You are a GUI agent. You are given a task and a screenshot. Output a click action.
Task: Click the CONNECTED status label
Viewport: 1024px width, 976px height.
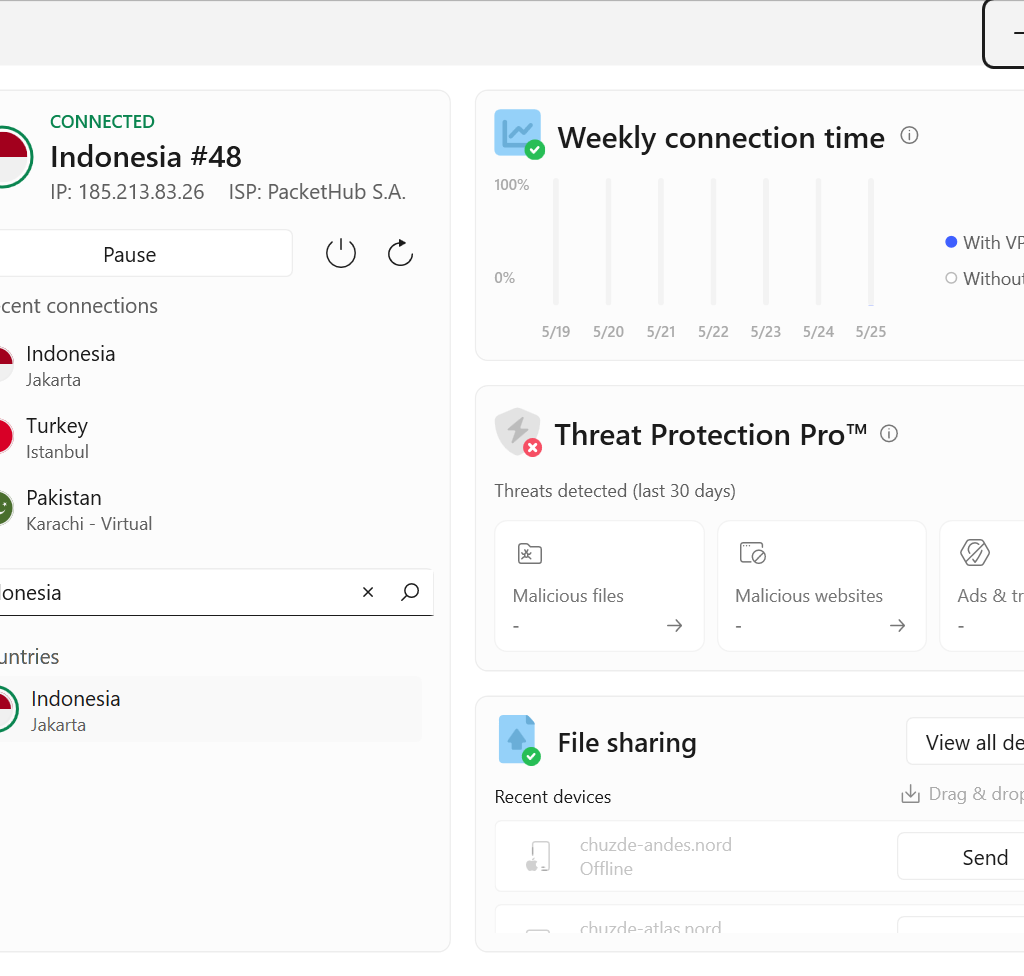(x=103, y=122)
